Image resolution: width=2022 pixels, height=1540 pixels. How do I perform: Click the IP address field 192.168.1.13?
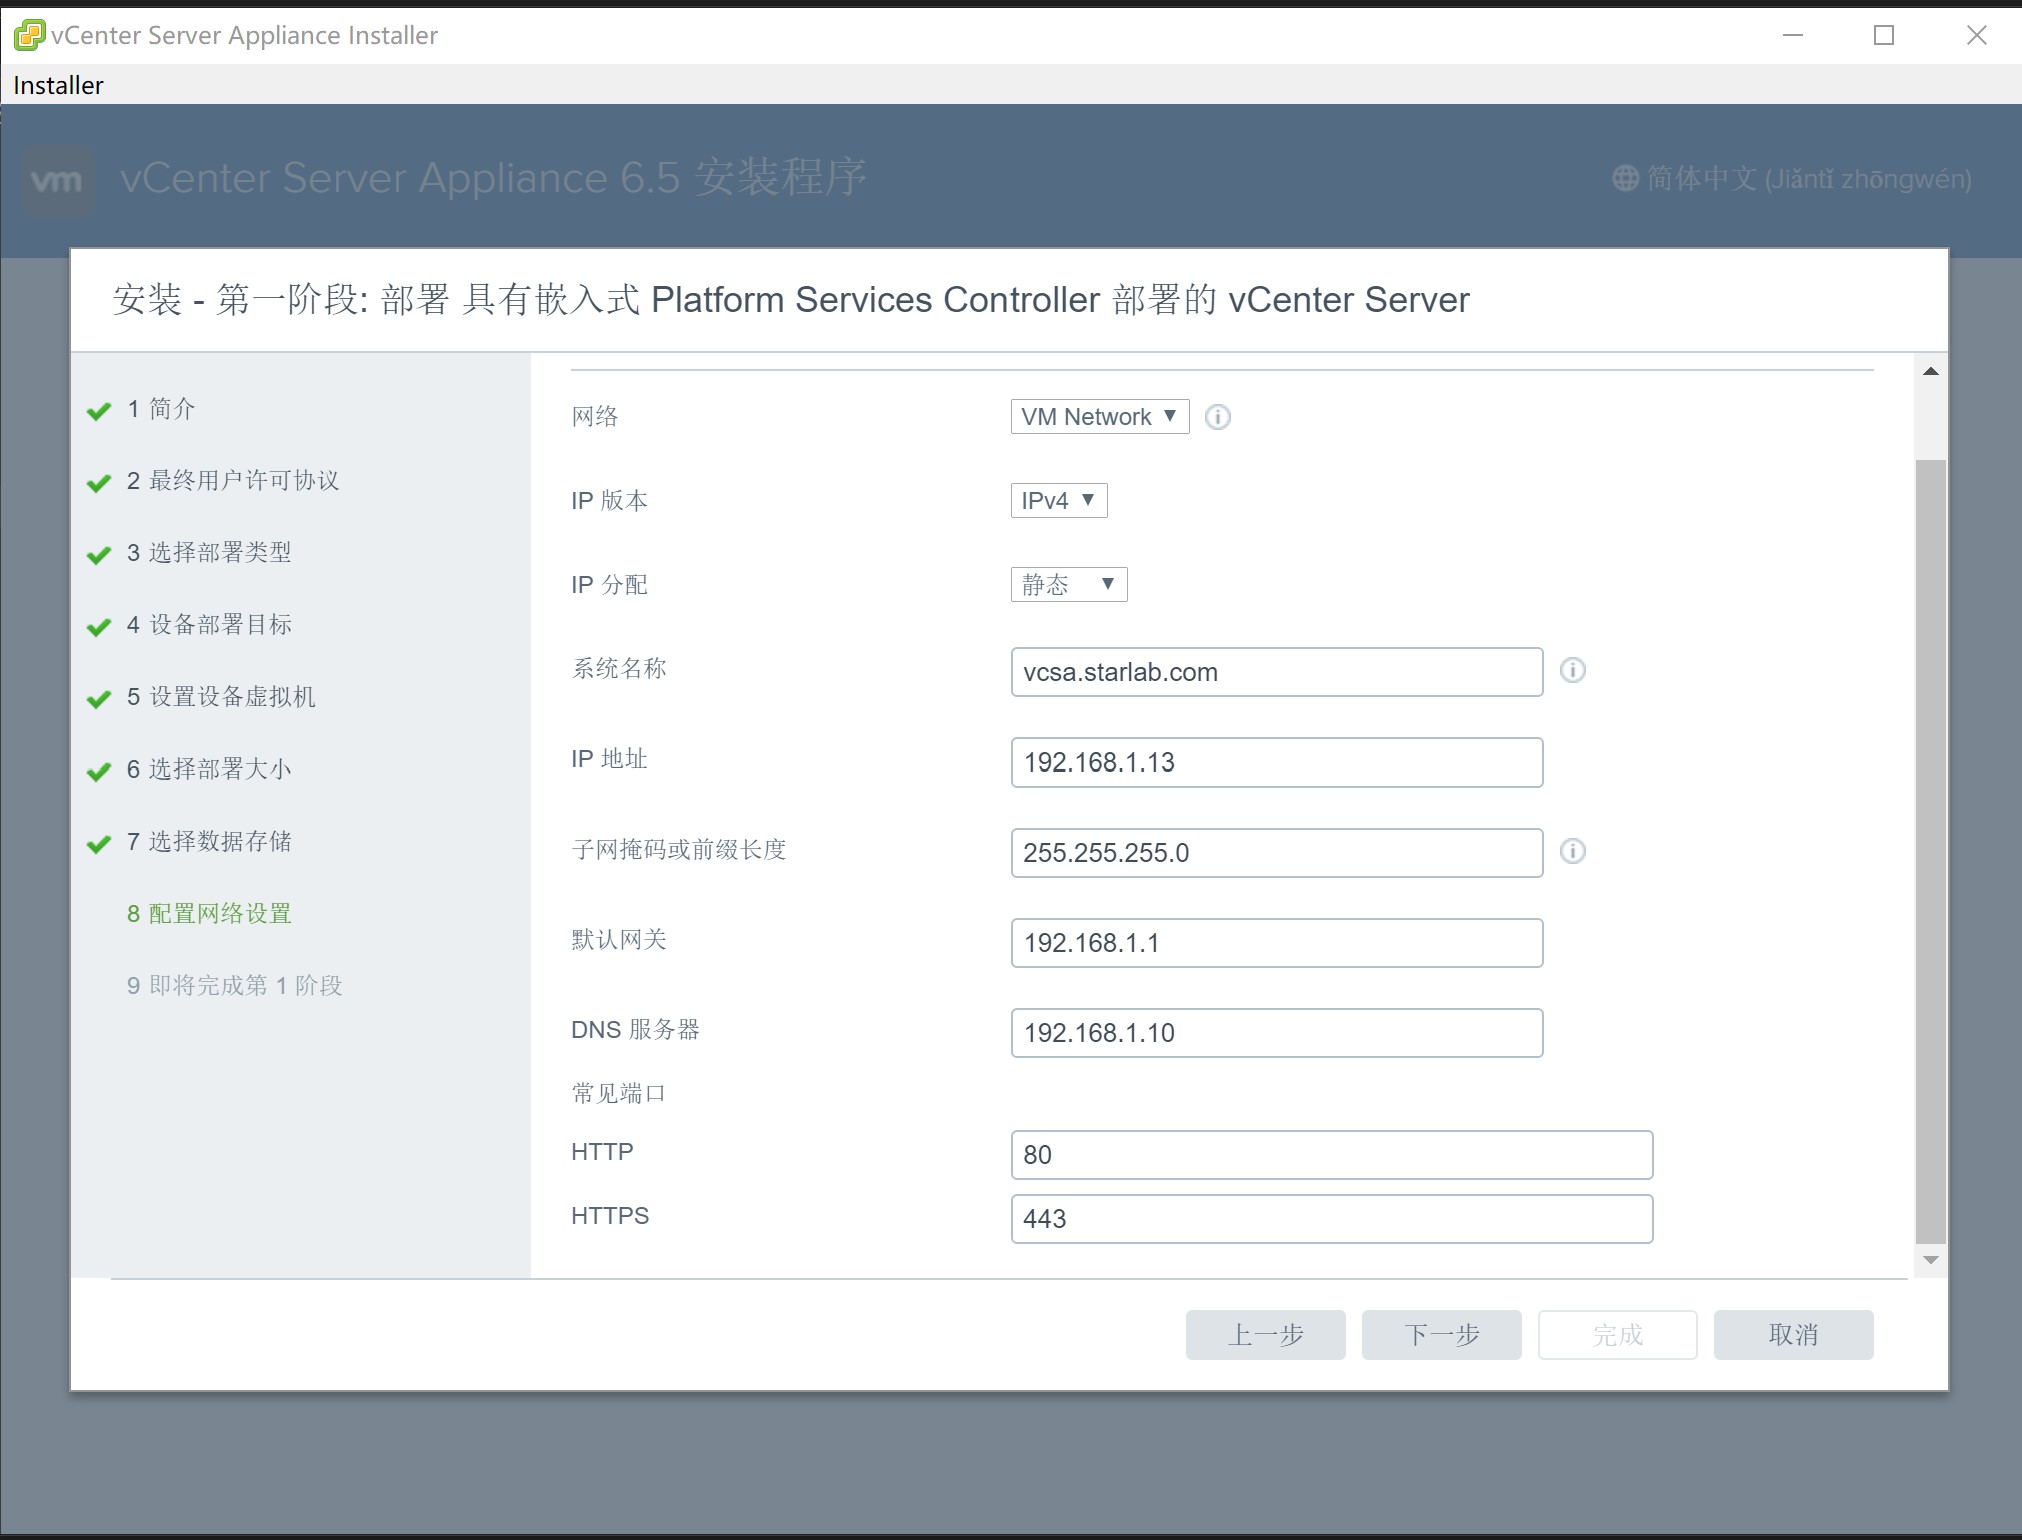(x=1277, y=762)
